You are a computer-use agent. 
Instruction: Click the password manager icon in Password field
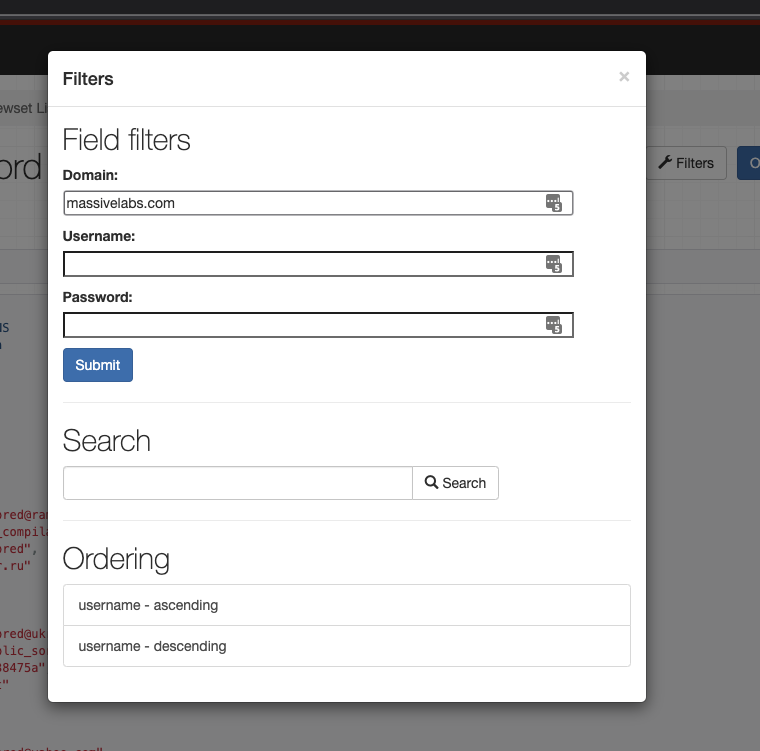coord(554,325)
